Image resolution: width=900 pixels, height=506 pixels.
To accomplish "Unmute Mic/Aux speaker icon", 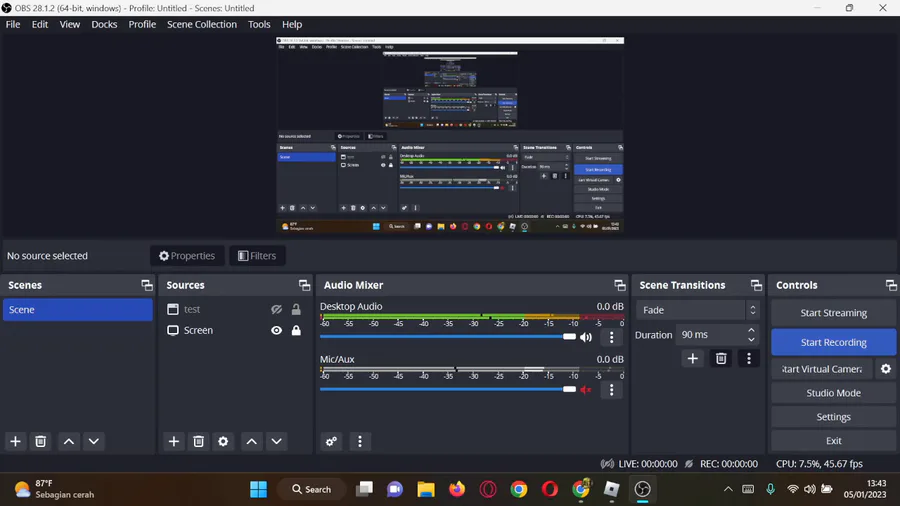I will [x=586, y=390].
